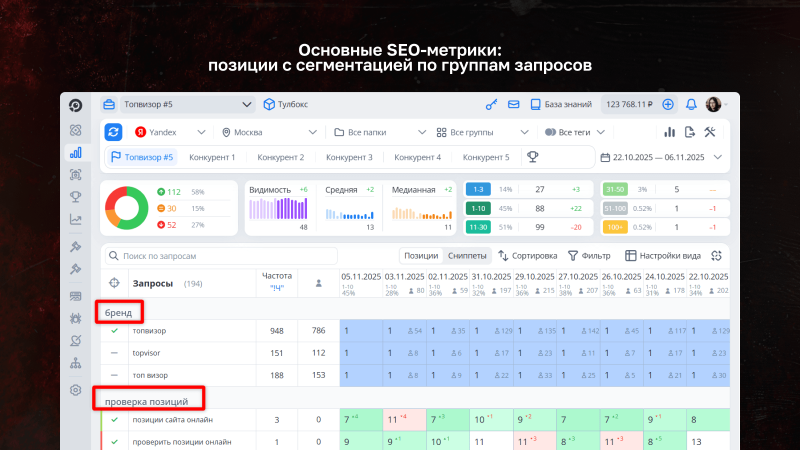Open the line-chart analytics sidebar icon

(76, 219)
